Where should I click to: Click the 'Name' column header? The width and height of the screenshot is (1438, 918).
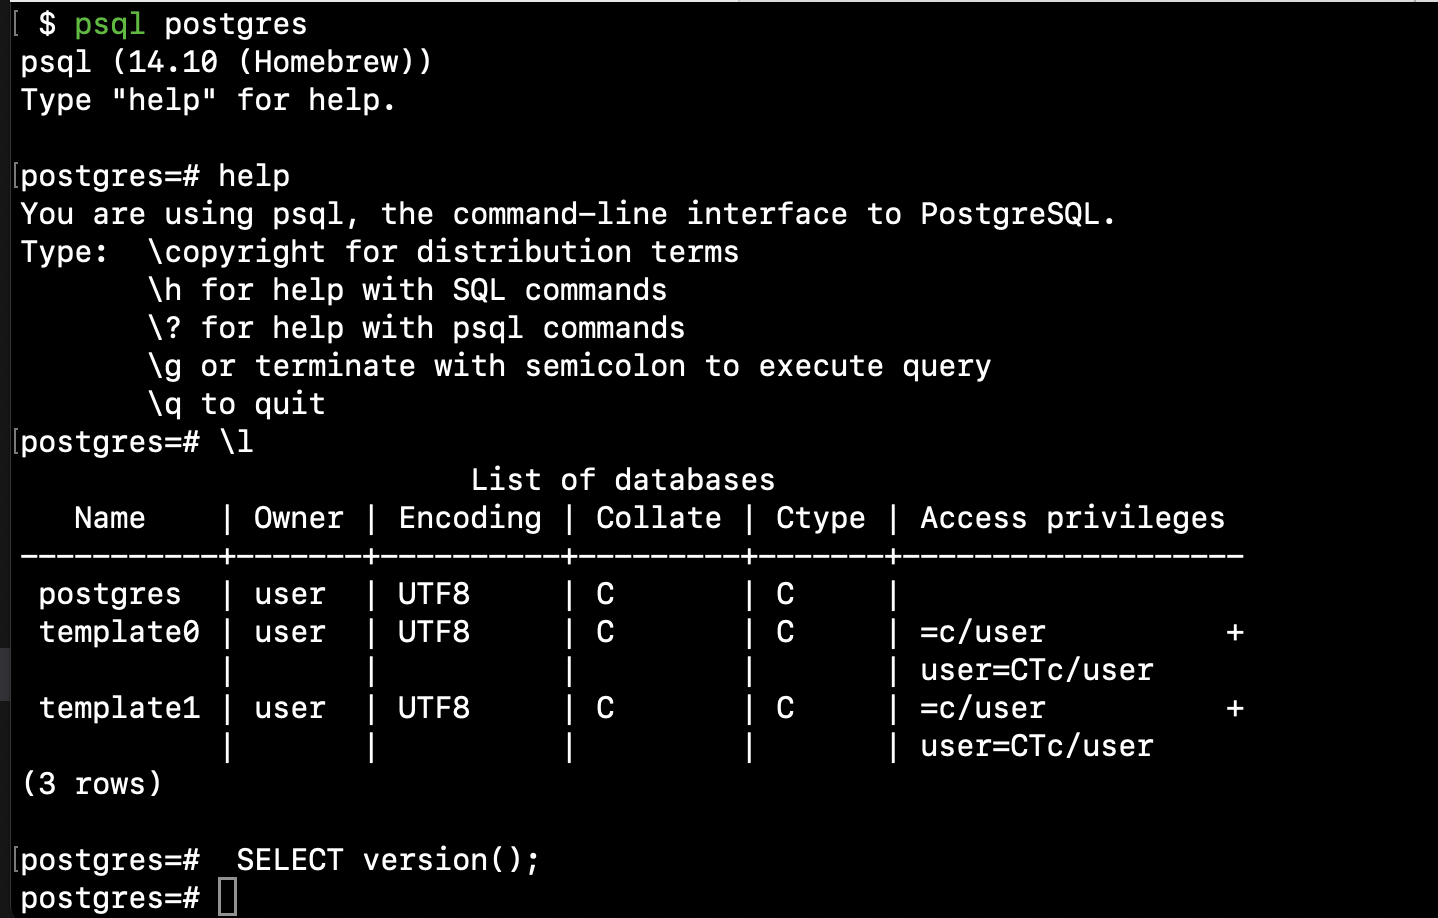pyautogui.click(x=110, y=518)
